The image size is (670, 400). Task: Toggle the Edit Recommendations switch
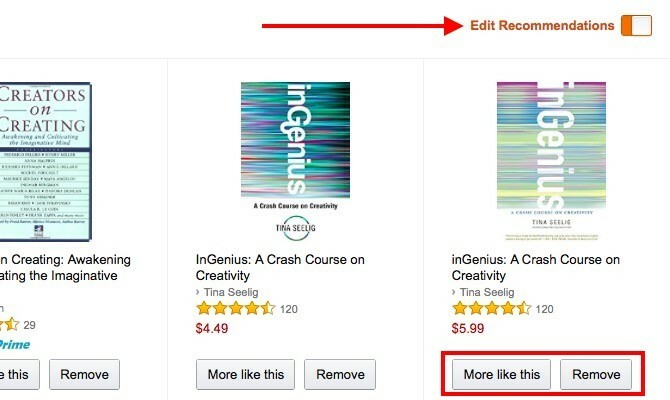pos(636,26)
